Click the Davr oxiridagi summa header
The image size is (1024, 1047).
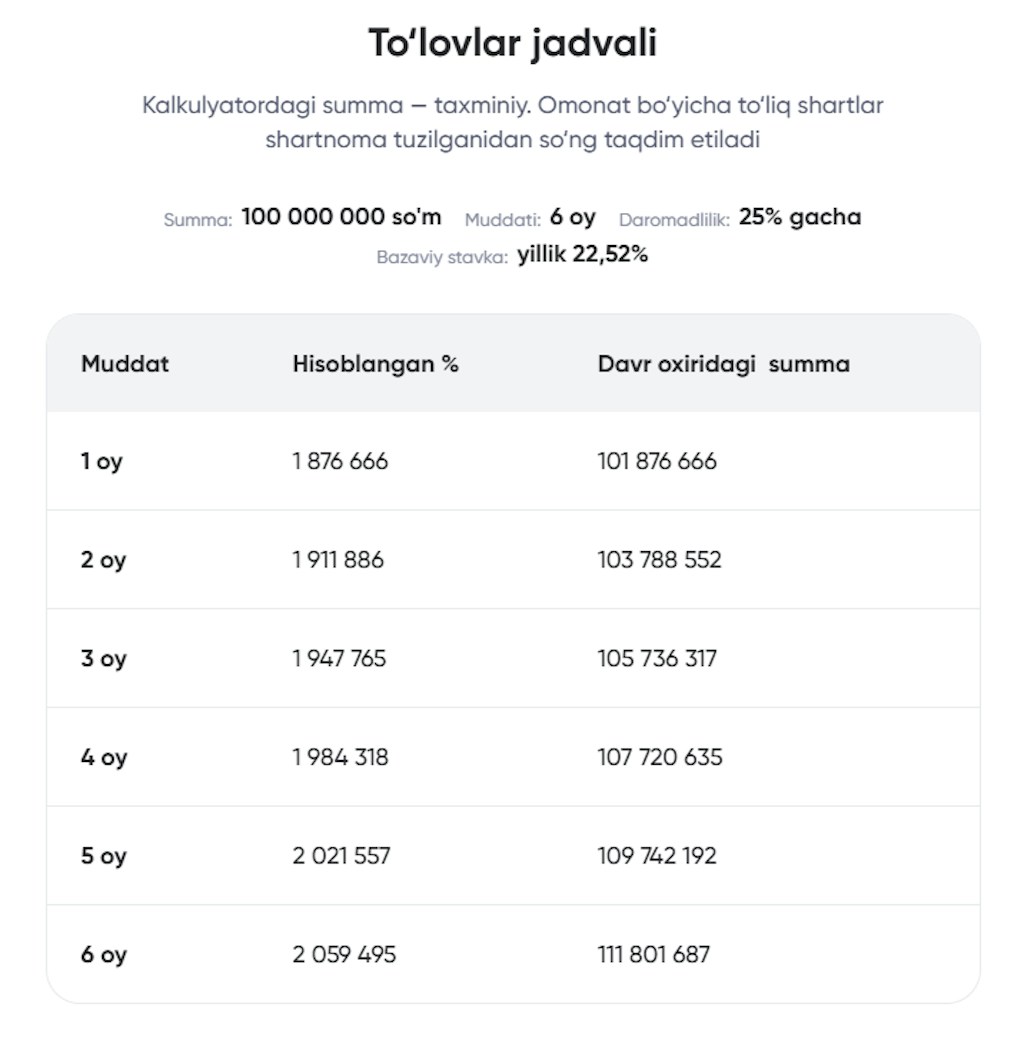pyautogui.click(x=723, y=364)
